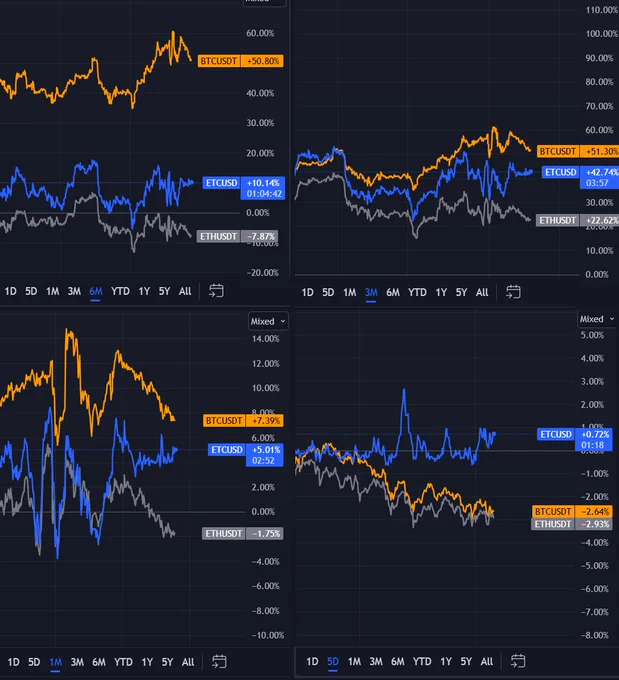Open go-to-date calendar in 1M chart
The width and height of the screenshot is (619, 680).
pos(219,662)
